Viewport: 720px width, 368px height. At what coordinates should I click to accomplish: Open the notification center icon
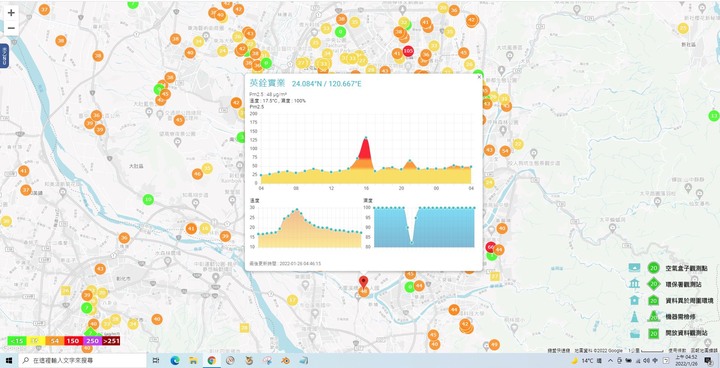coord(710,361)
